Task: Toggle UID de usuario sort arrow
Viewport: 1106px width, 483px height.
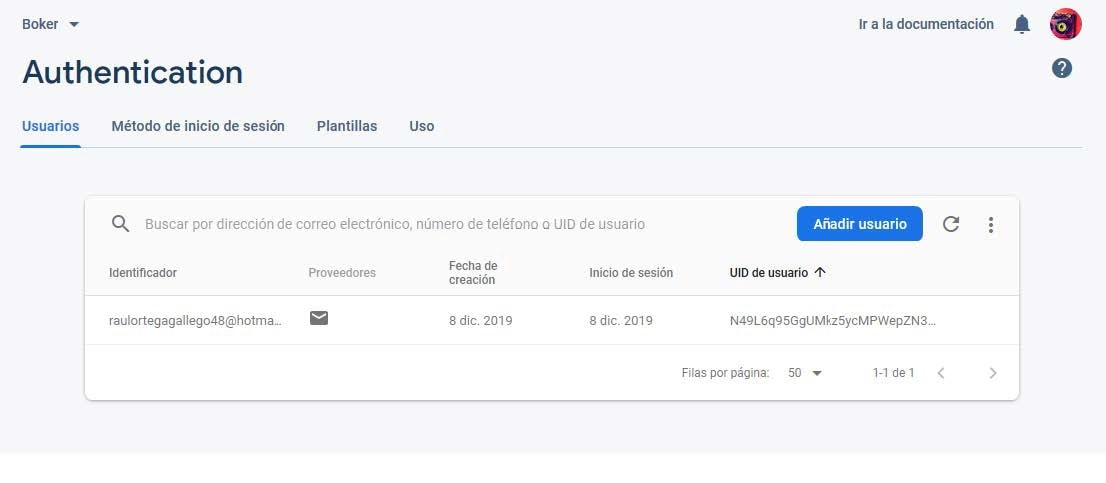Action: click(820, 272)
